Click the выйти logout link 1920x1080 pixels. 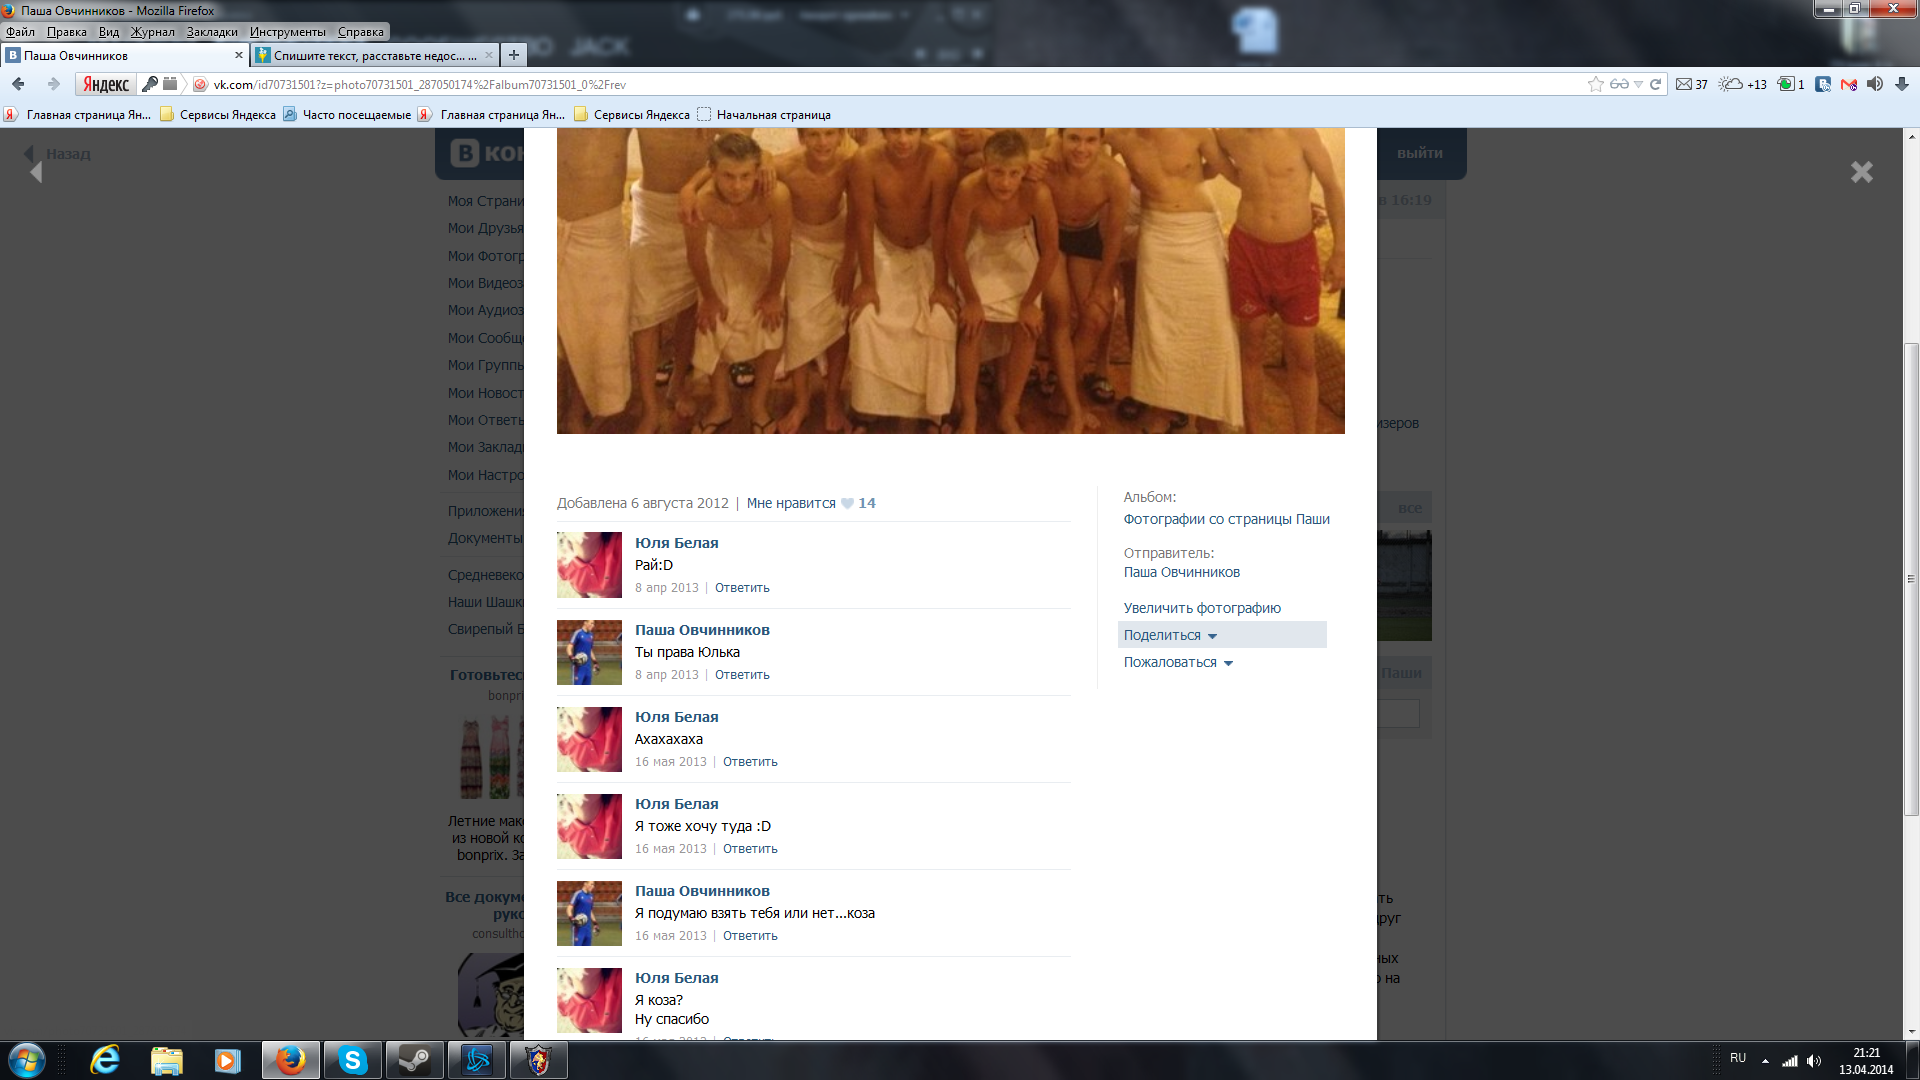pos(1419,153)
